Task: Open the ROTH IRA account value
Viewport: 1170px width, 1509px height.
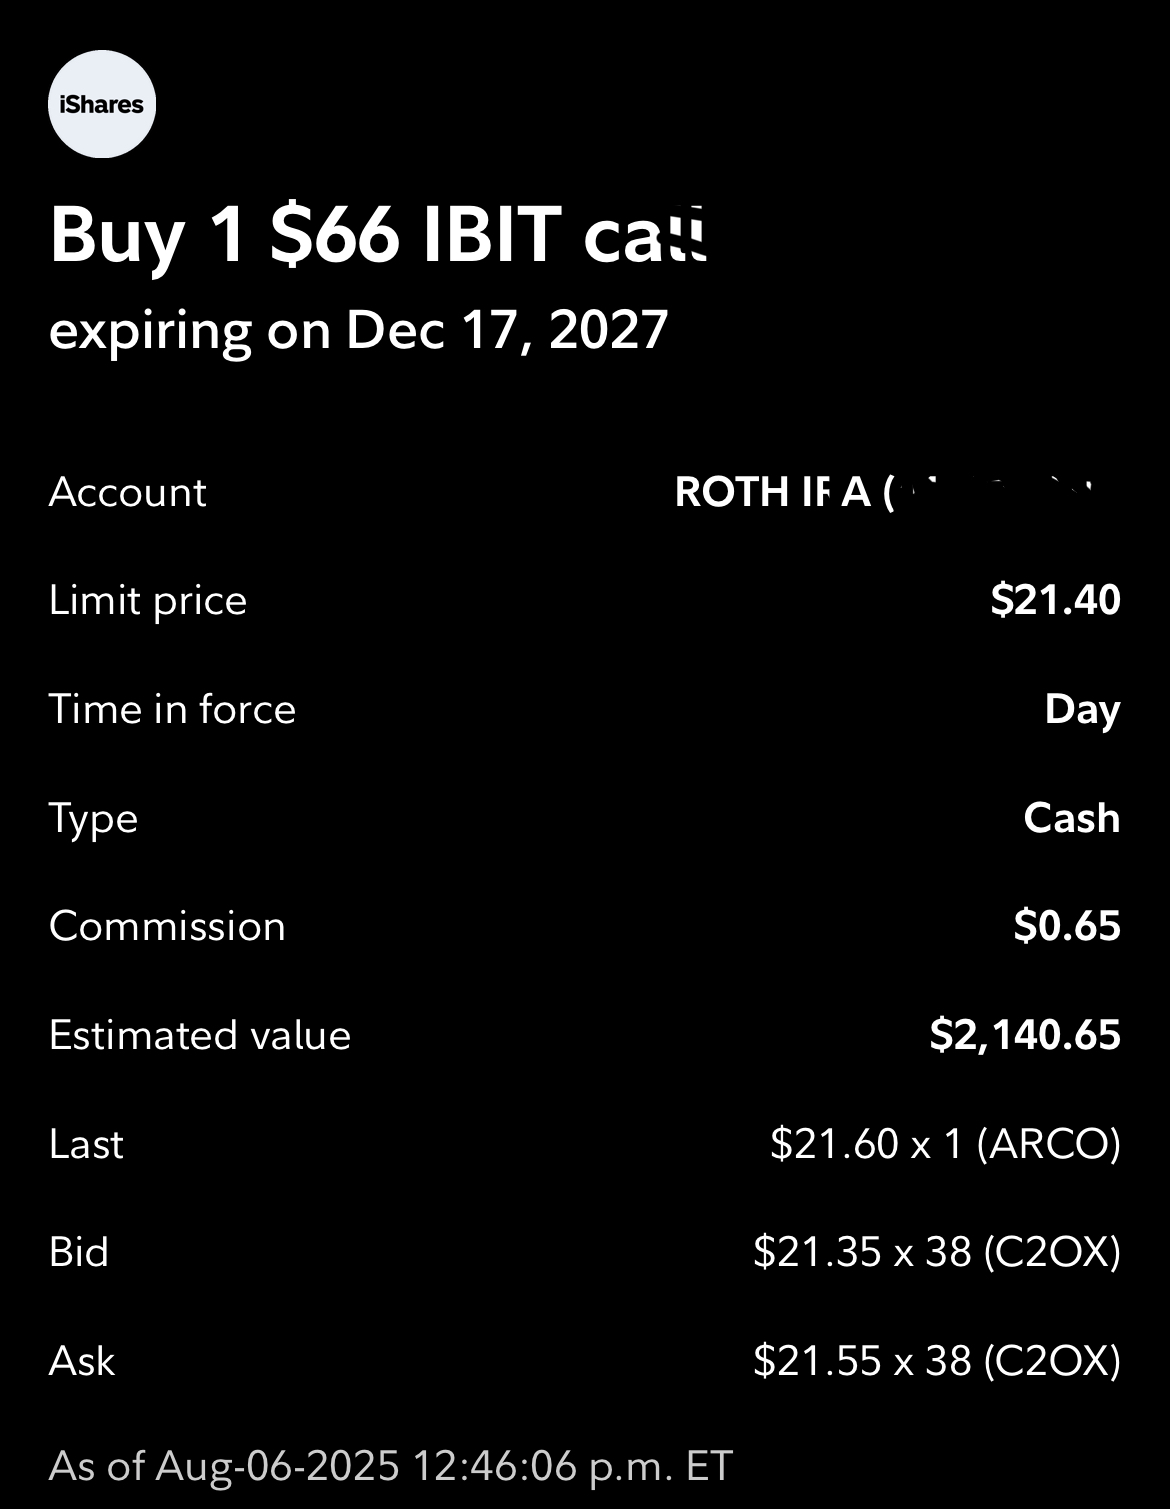Action: [x=885, y=491]
